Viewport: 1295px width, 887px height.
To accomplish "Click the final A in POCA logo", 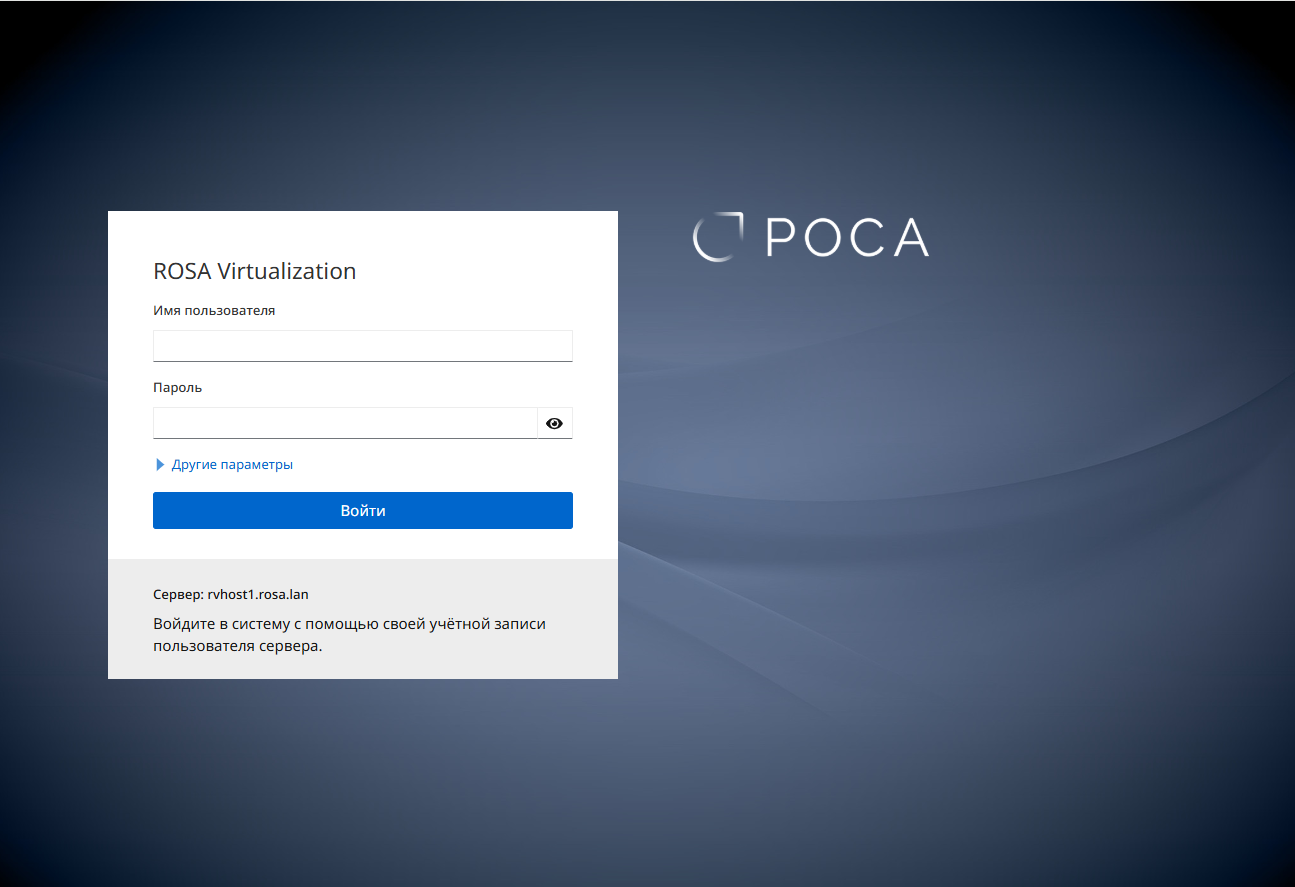I will [x=910, y=238].
